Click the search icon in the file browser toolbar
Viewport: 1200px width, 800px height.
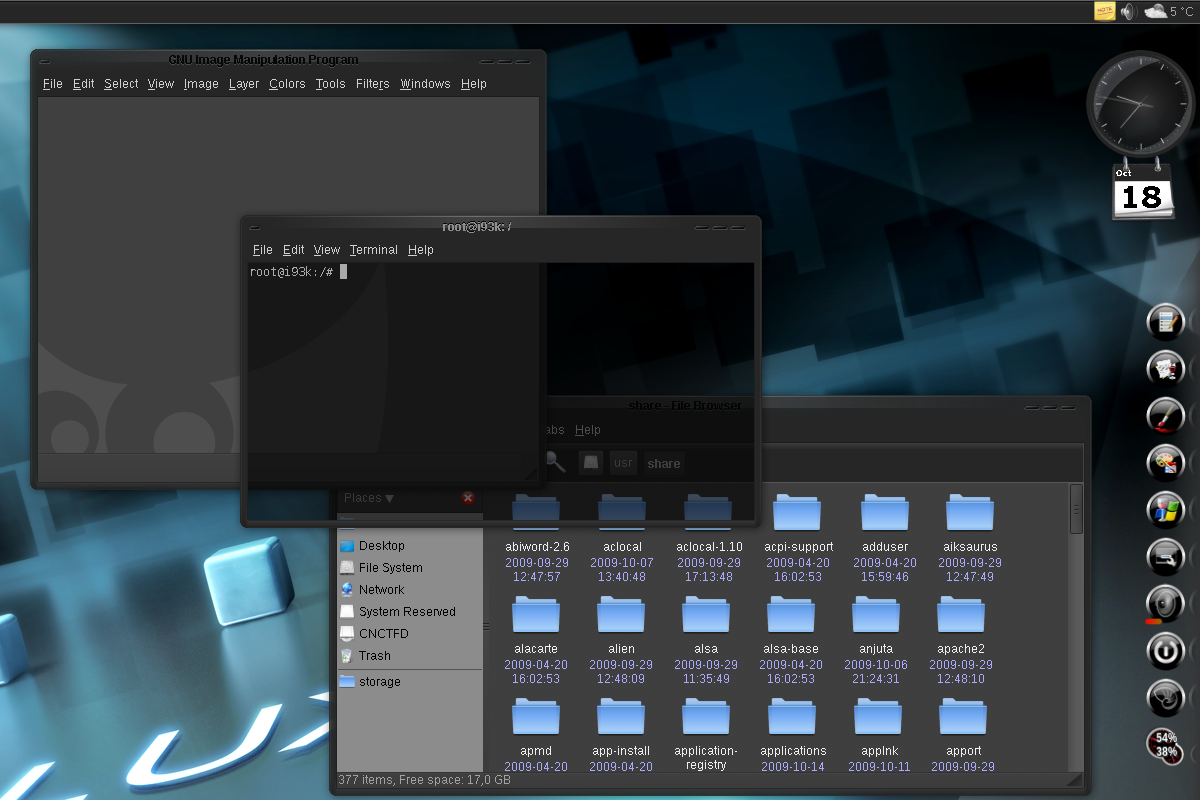pos(556,462)
